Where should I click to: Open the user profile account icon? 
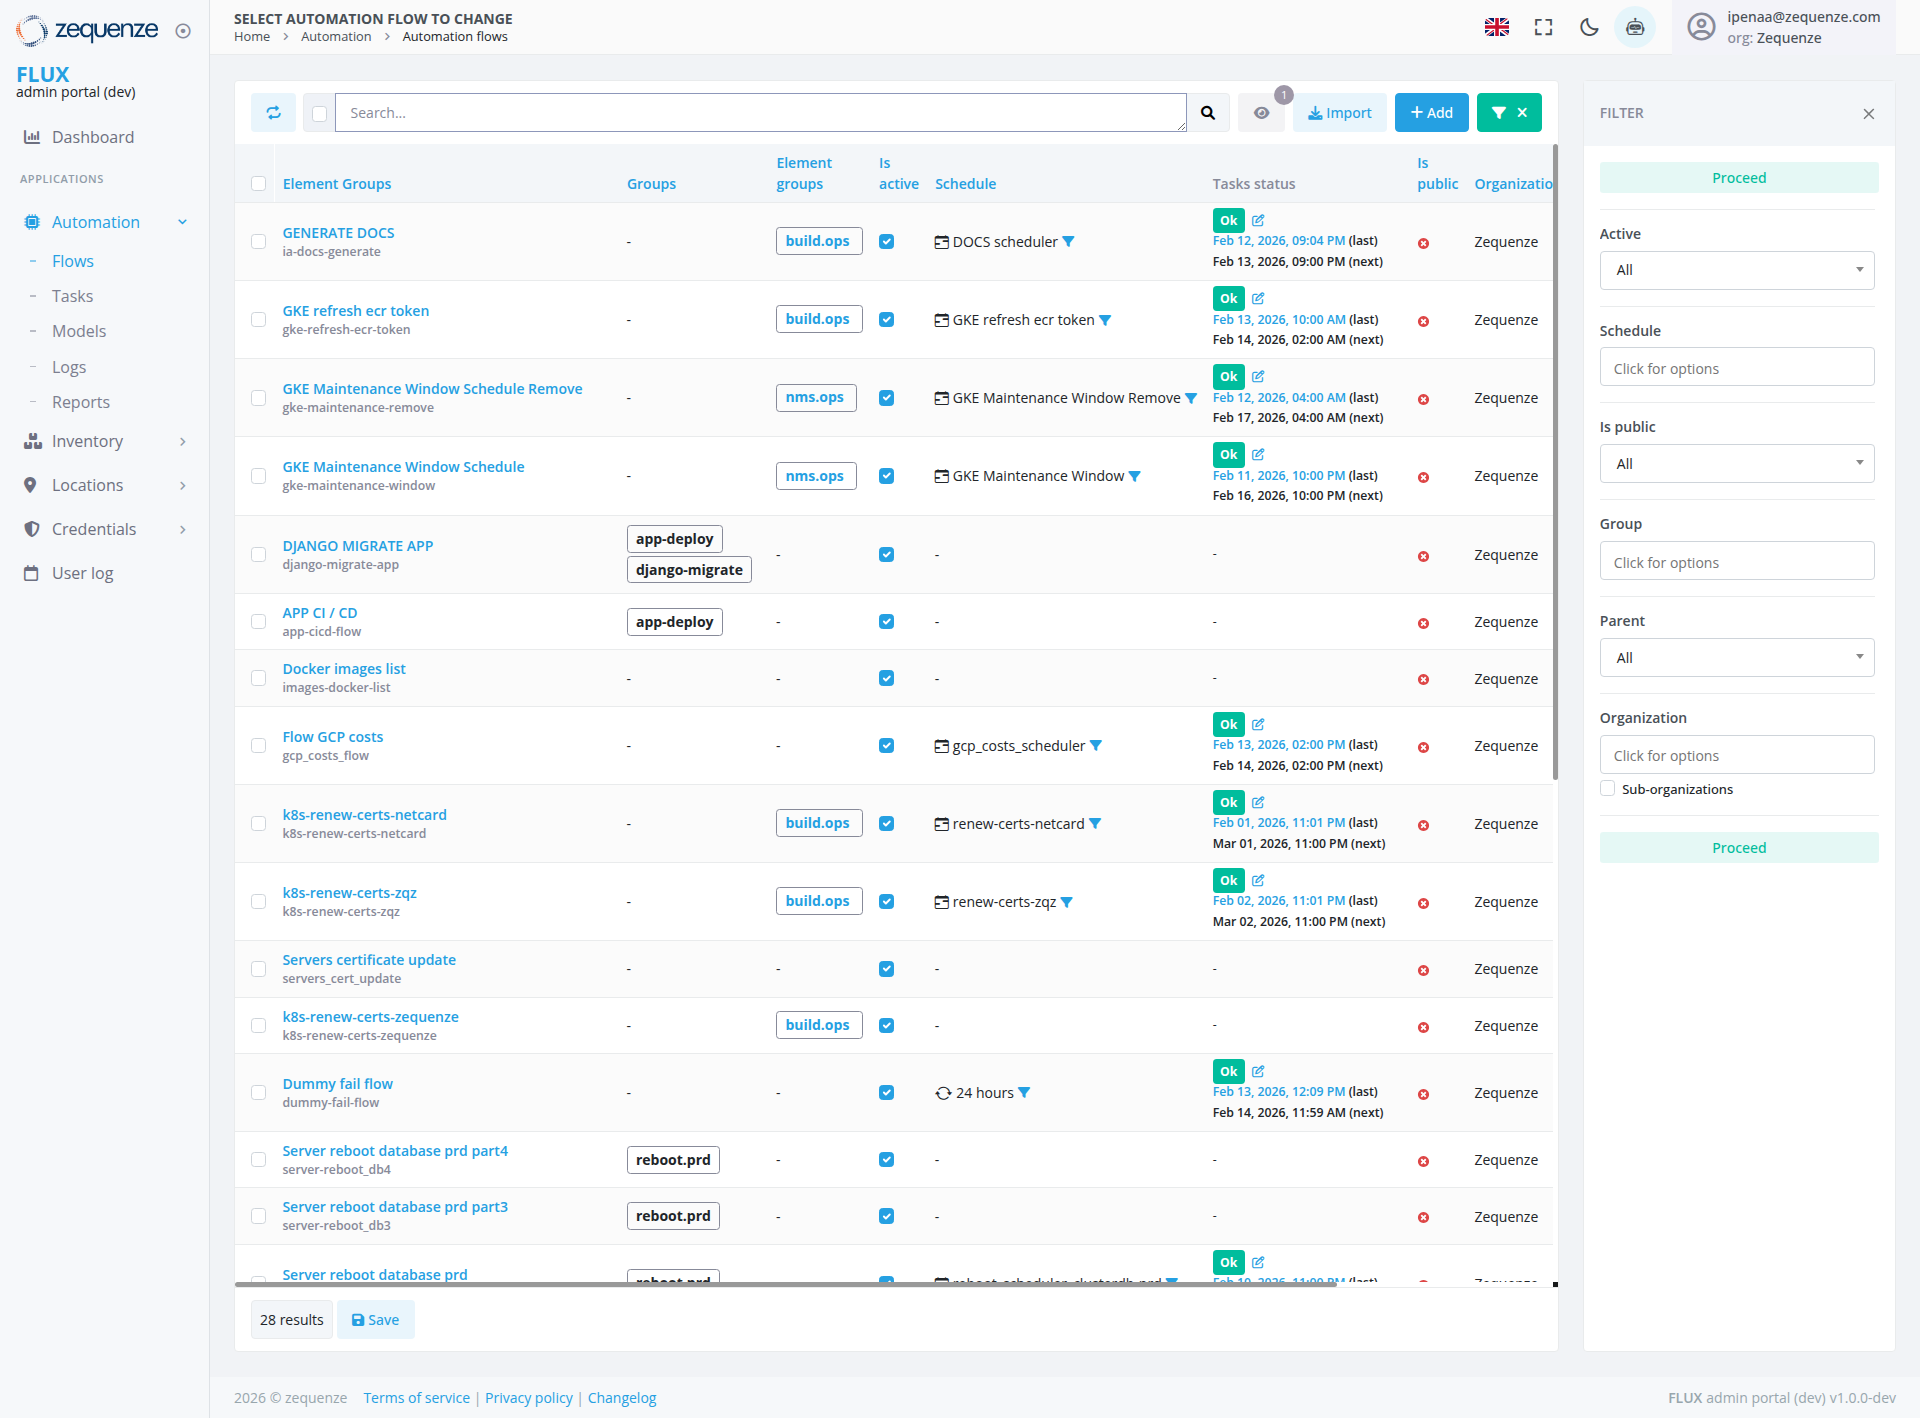click(1701, 27)
